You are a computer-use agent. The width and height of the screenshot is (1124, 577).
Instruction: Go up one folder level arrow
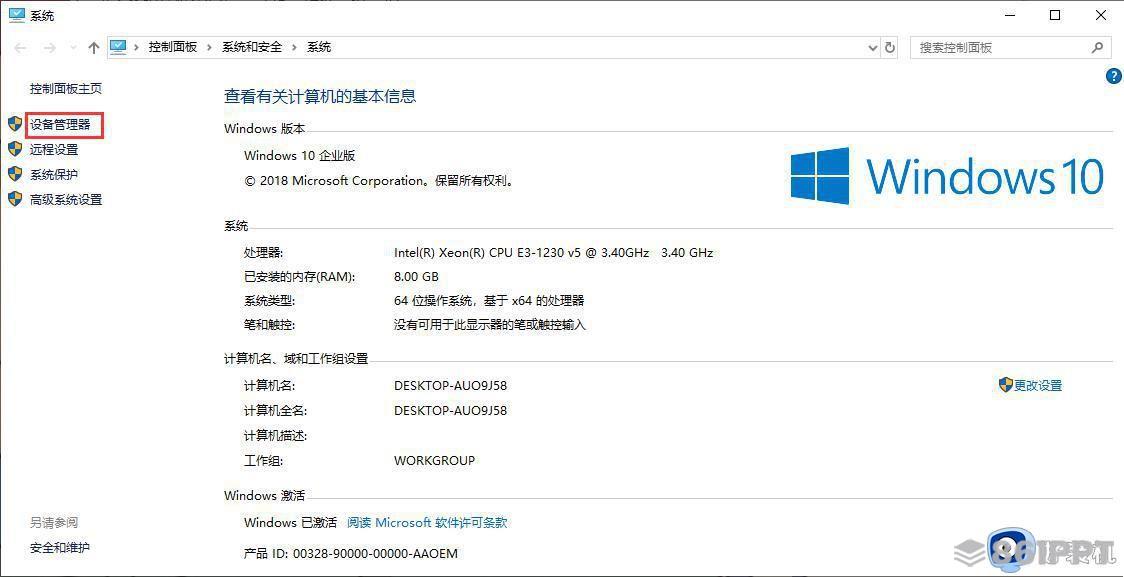point(94,47)
